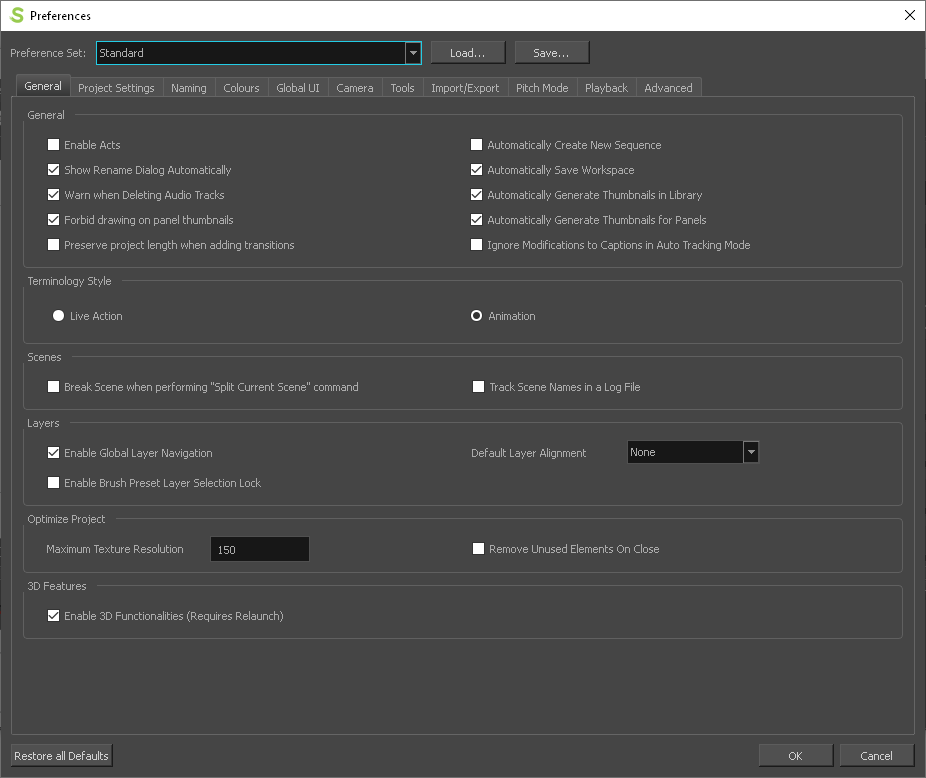Disable Automatically Save Workspace
The height and width of the screenshot is (778, 926).
coord(476,169)
